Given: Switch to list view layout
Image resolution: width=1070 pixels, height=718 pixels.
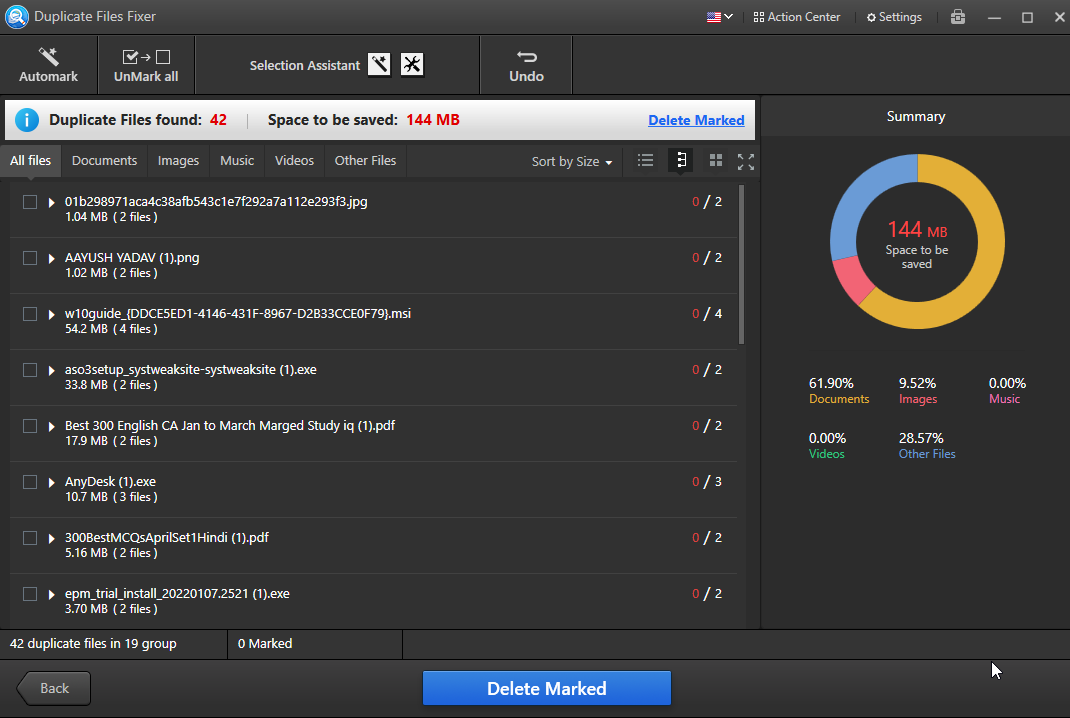Looking at the screenshot, I should (x=645, y=160).
